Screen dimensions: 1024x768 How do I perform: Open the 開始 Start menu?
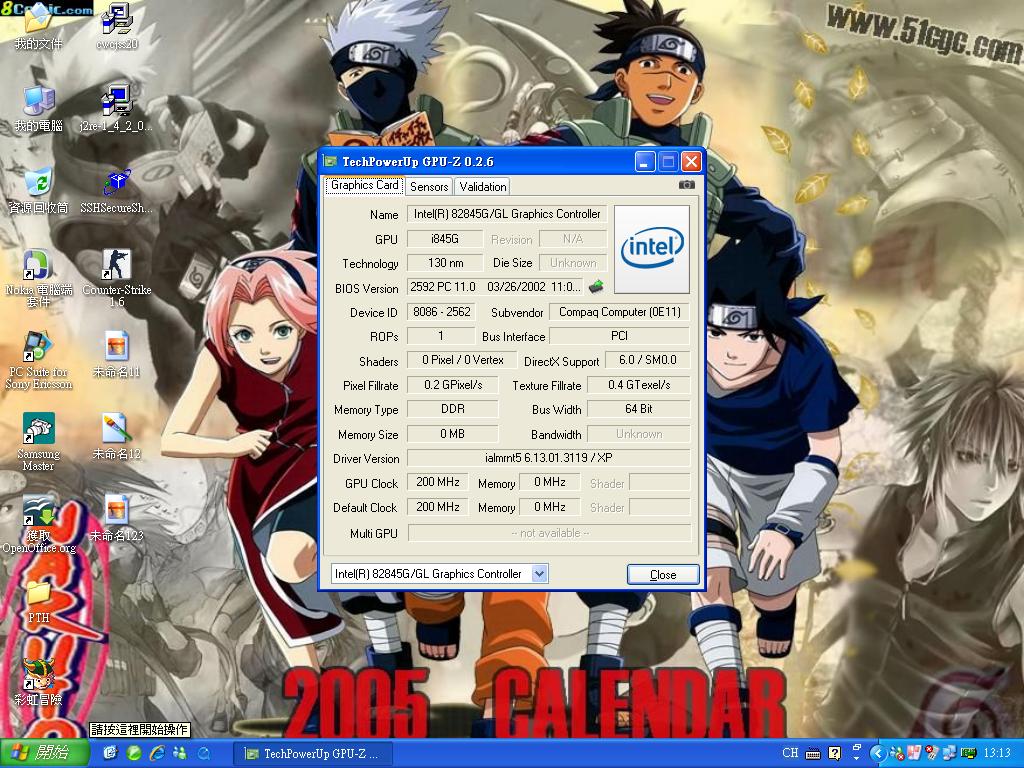pyautogui.click(x=45, y=754)
